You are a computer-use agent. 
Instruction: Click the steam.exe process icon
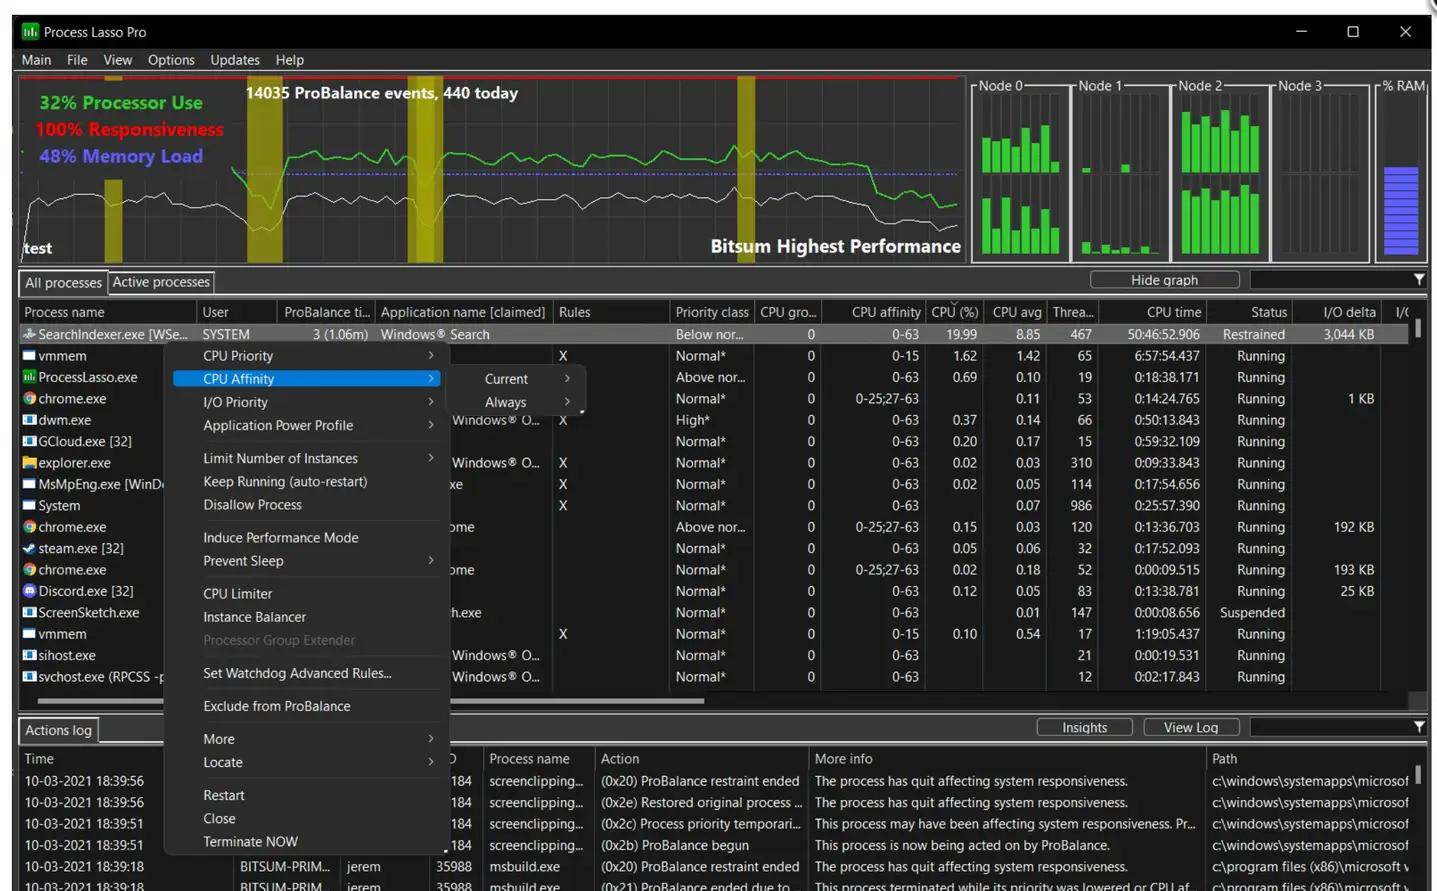click(x=29, y=548)
